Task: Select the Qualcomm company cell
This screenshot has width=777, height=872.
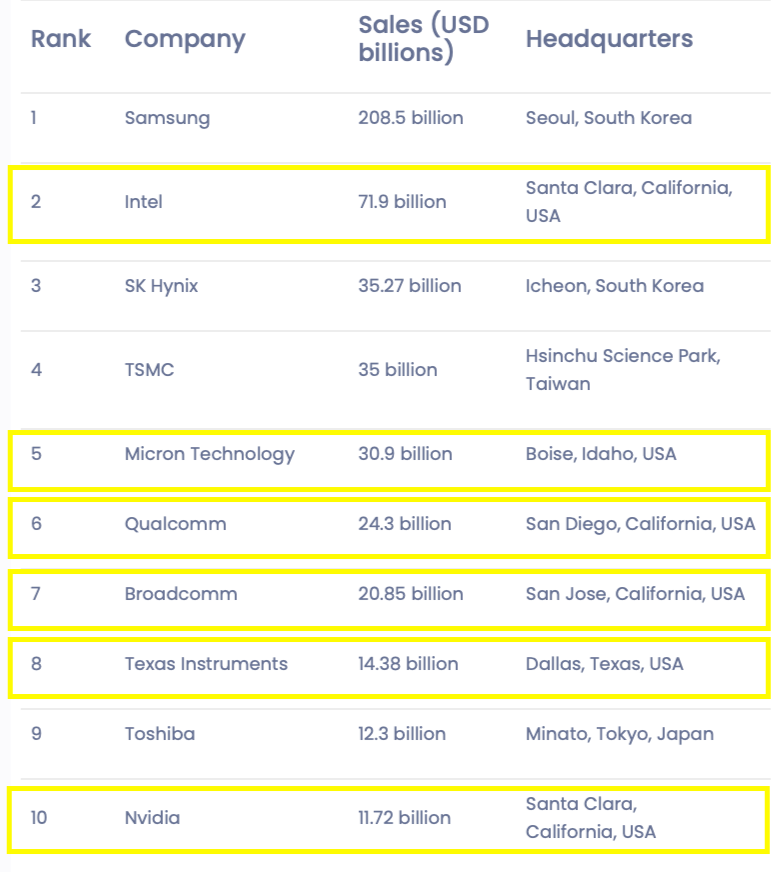Action: [175, 524]
